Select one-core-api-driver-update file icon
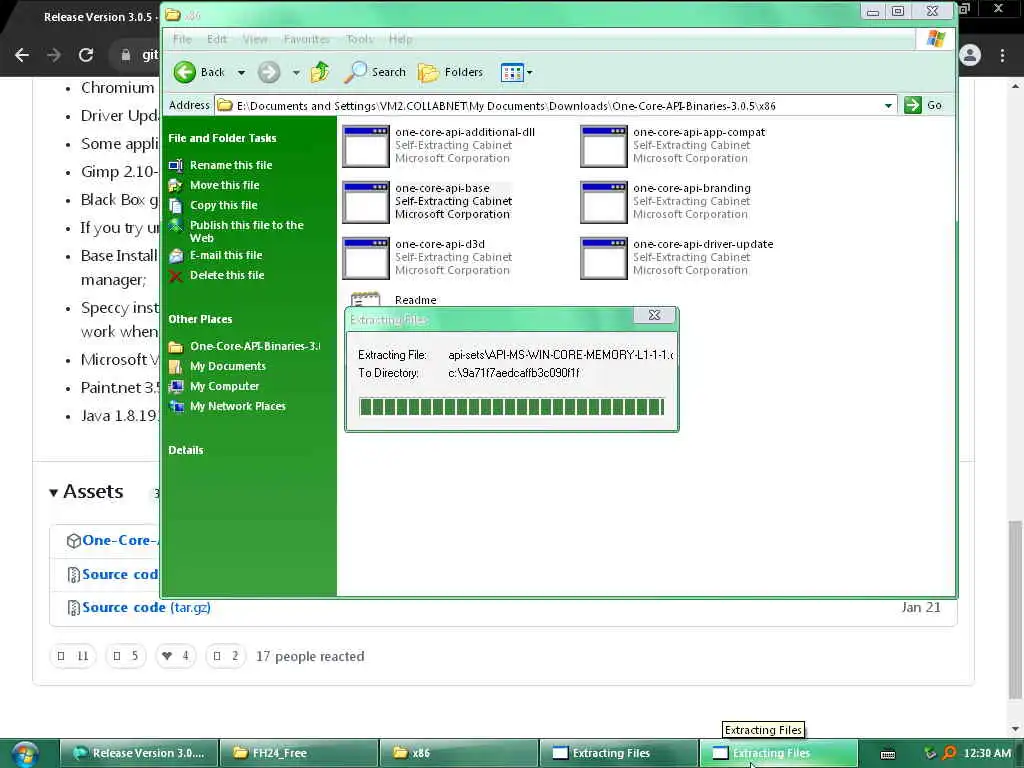Image resolution: width=1024 pixels, height=768 pixels. tap(603, 259)
